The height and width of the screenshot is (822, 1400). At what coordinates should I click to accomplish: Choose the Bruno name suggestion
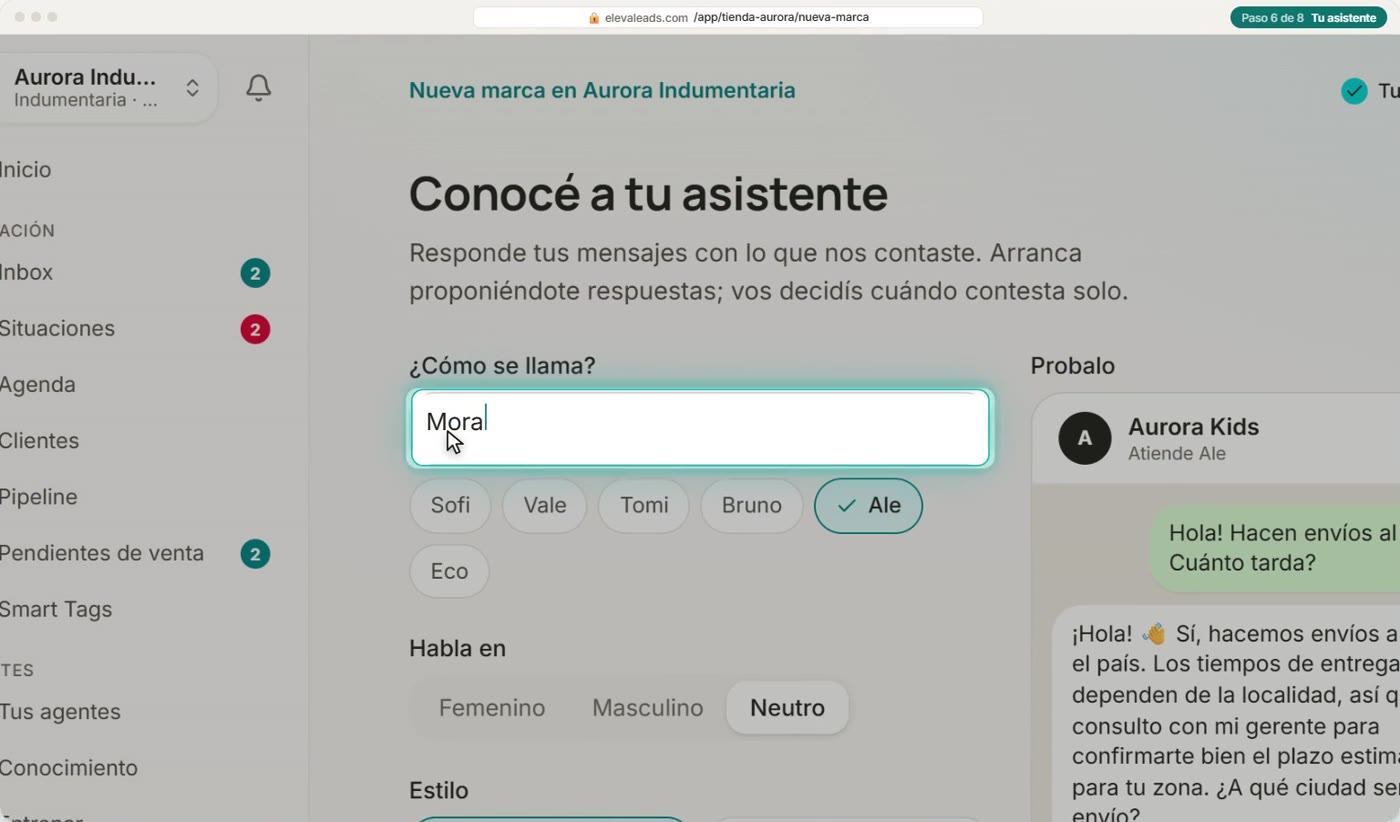tap(752, 505)
